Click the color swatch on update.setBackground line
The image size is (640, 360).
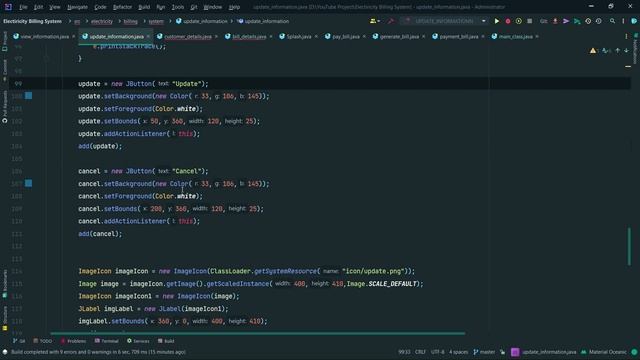[x=29, y=96]
